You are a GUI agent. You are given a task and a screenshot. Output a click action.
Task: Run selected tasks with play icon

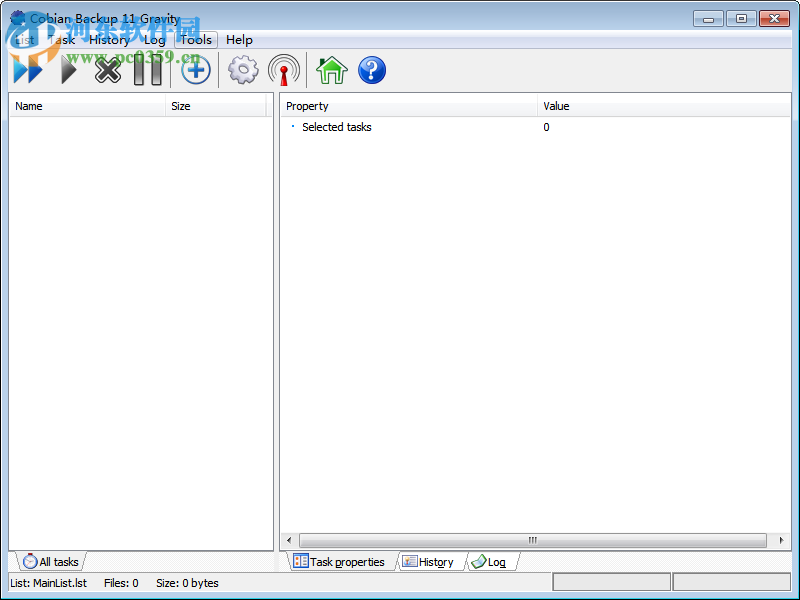coord(69,70)
